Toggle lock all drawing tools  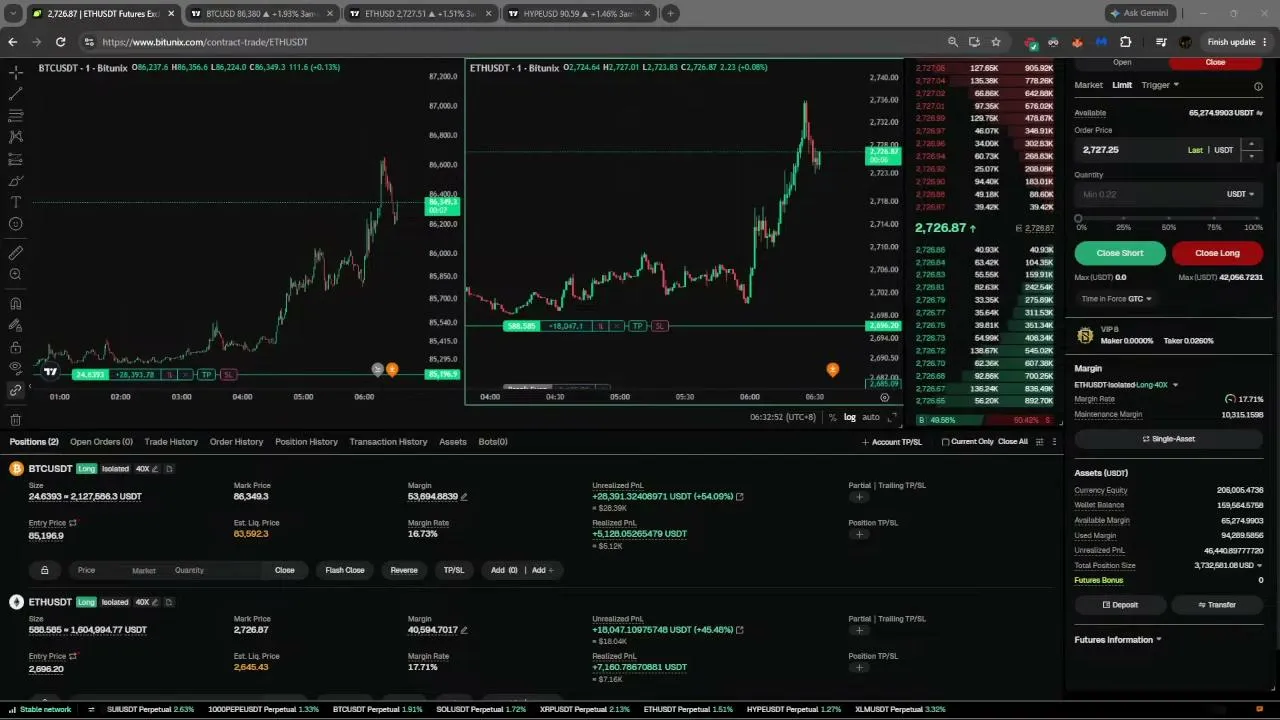click(16, 347)
